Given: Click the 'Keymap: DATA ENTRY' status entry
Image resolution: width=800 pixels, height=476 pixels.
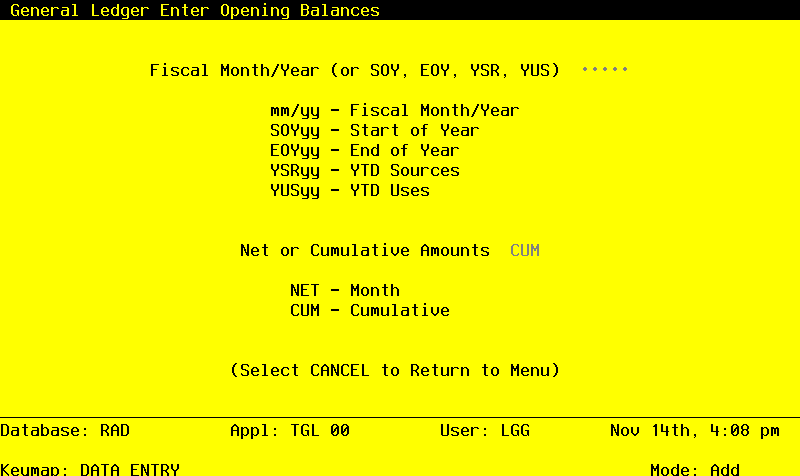Looking at the screenshot, I should coord(90,469).
